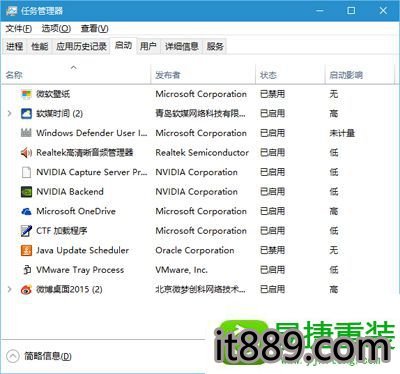Click the Microsoft OneDrive cloud icon
The width and height of the screenshot is (400, 374).
click(26, 211)
